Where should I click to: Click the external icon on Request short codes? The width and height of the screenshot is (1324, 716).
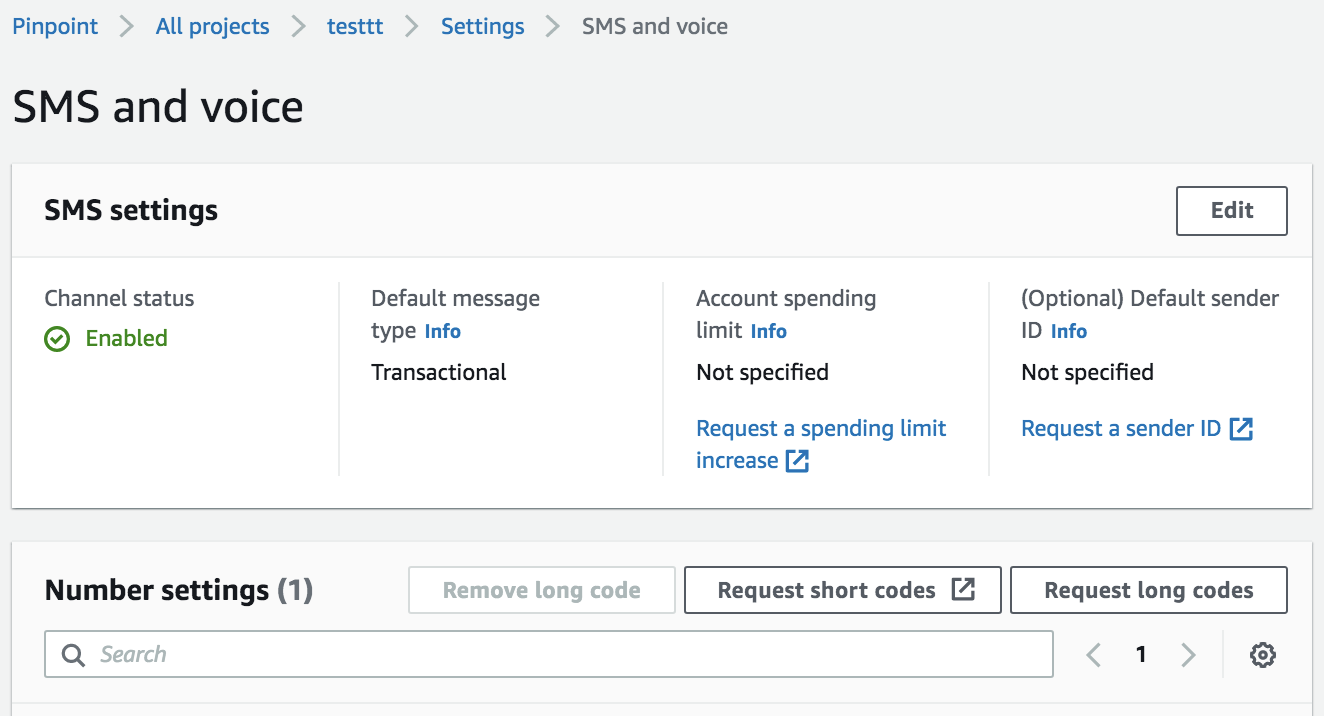point(963,590)
